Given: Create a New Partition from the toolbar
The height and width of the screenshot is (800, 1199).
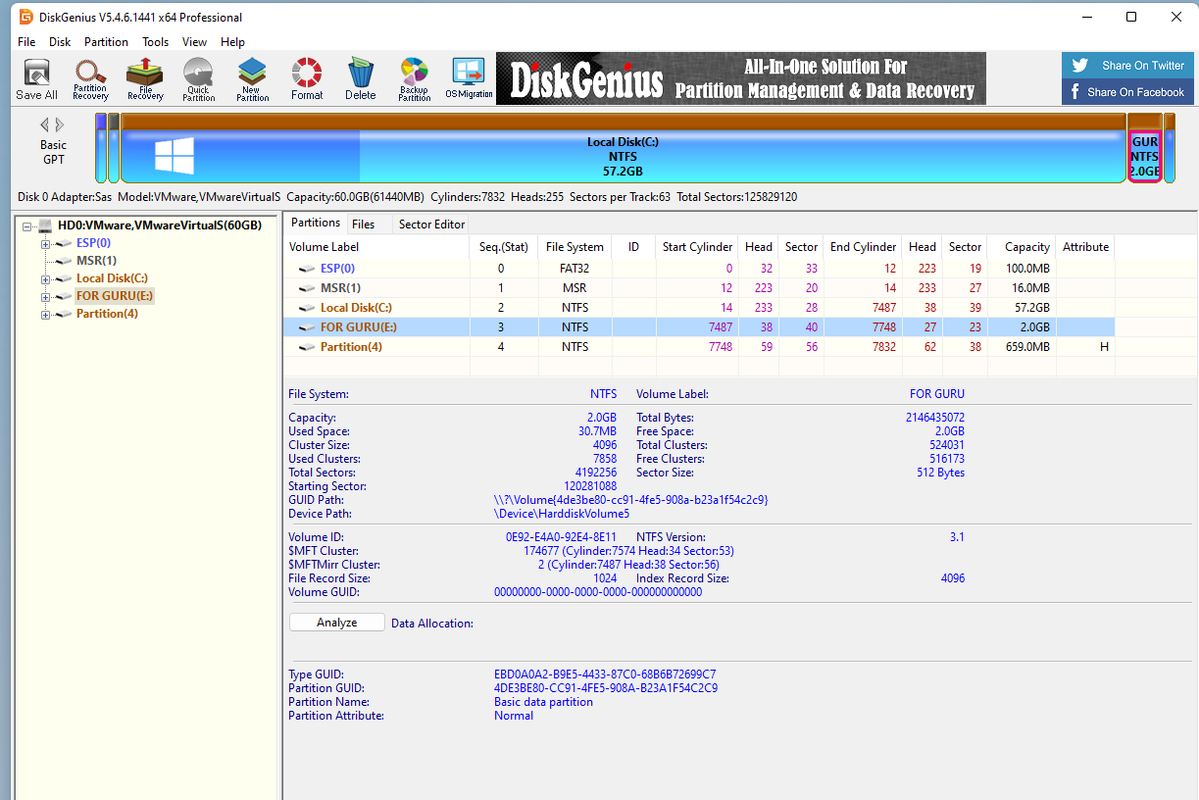Looking at the screenshot, I should pos(252,79).
